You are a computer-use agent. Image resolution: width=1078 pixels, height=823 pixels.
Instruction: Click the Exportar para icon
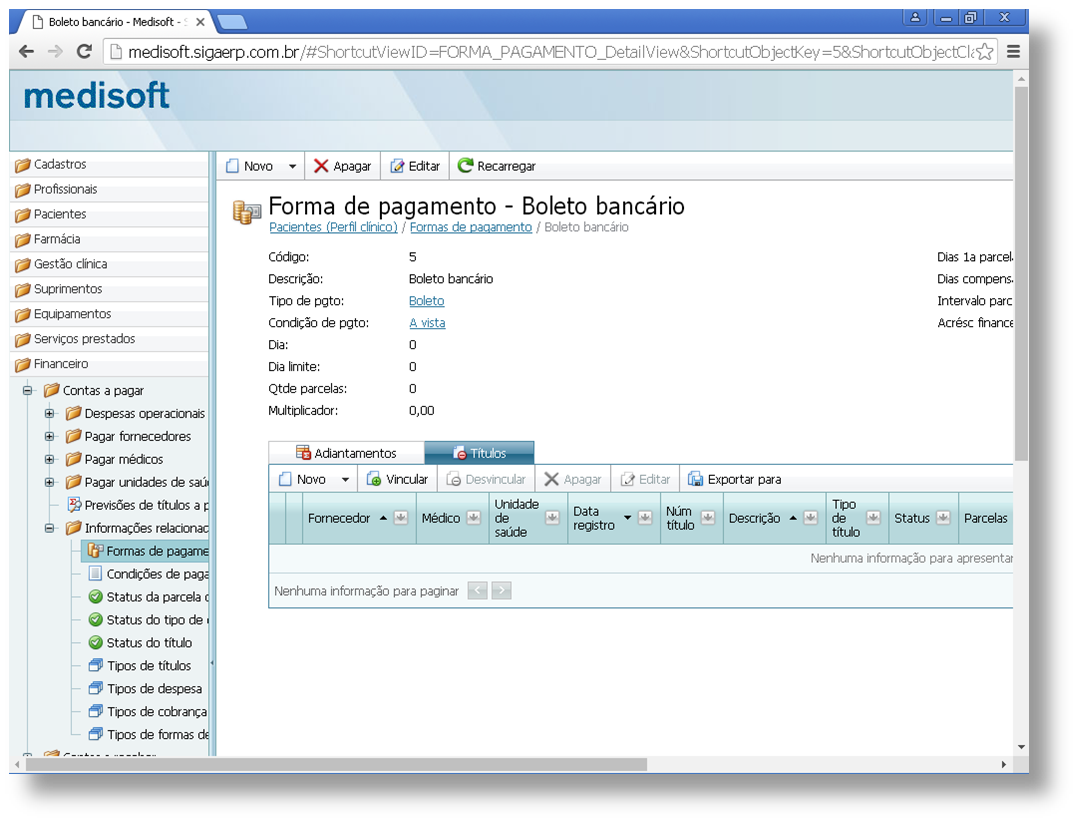click(x=695, y=479)
